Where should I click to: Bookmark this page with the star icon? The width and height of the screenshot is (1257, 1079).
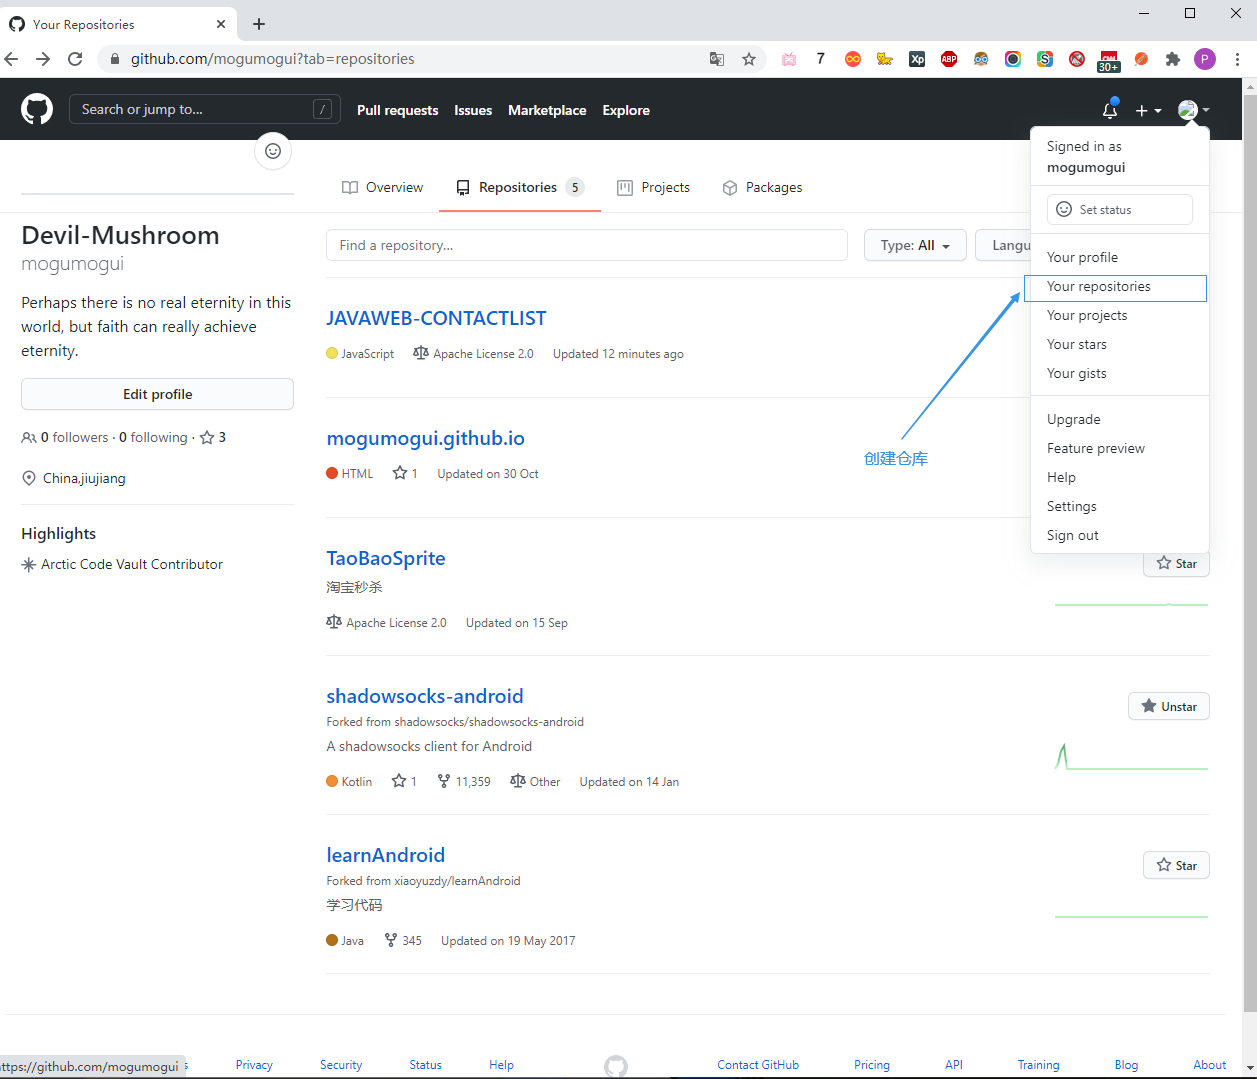point(749,59)
